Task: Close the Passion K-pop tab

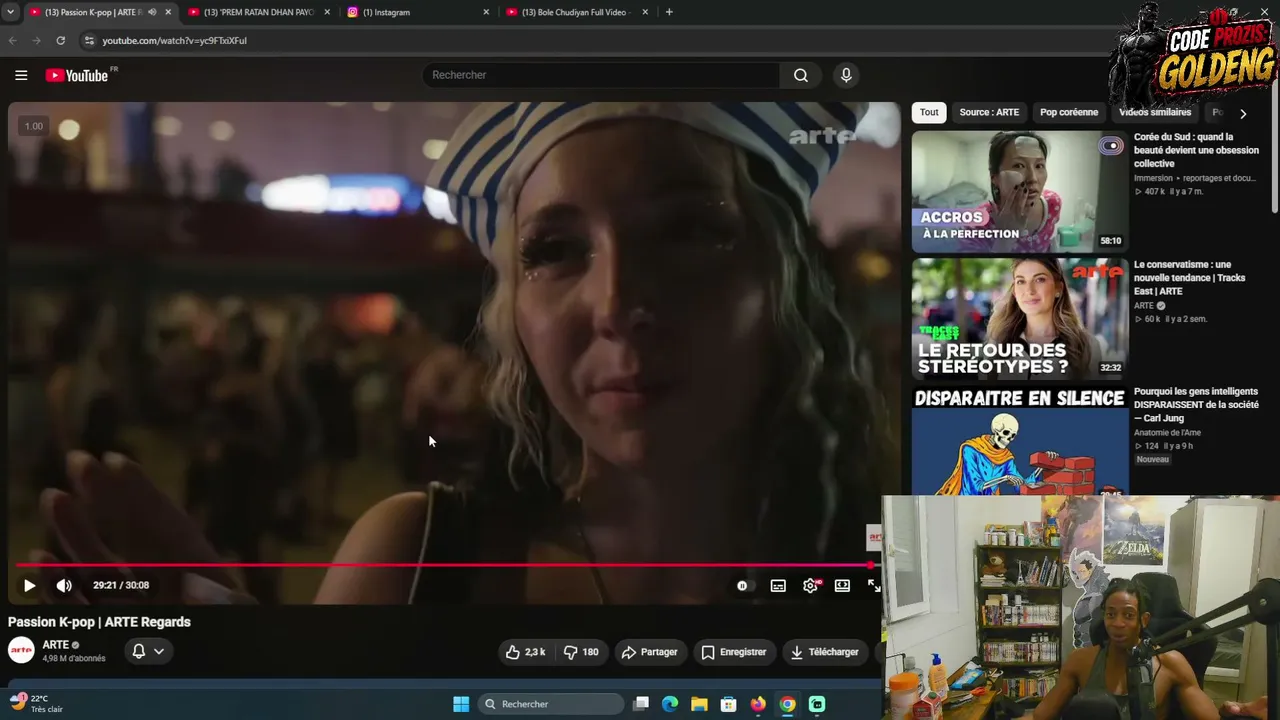Action: 168,12
